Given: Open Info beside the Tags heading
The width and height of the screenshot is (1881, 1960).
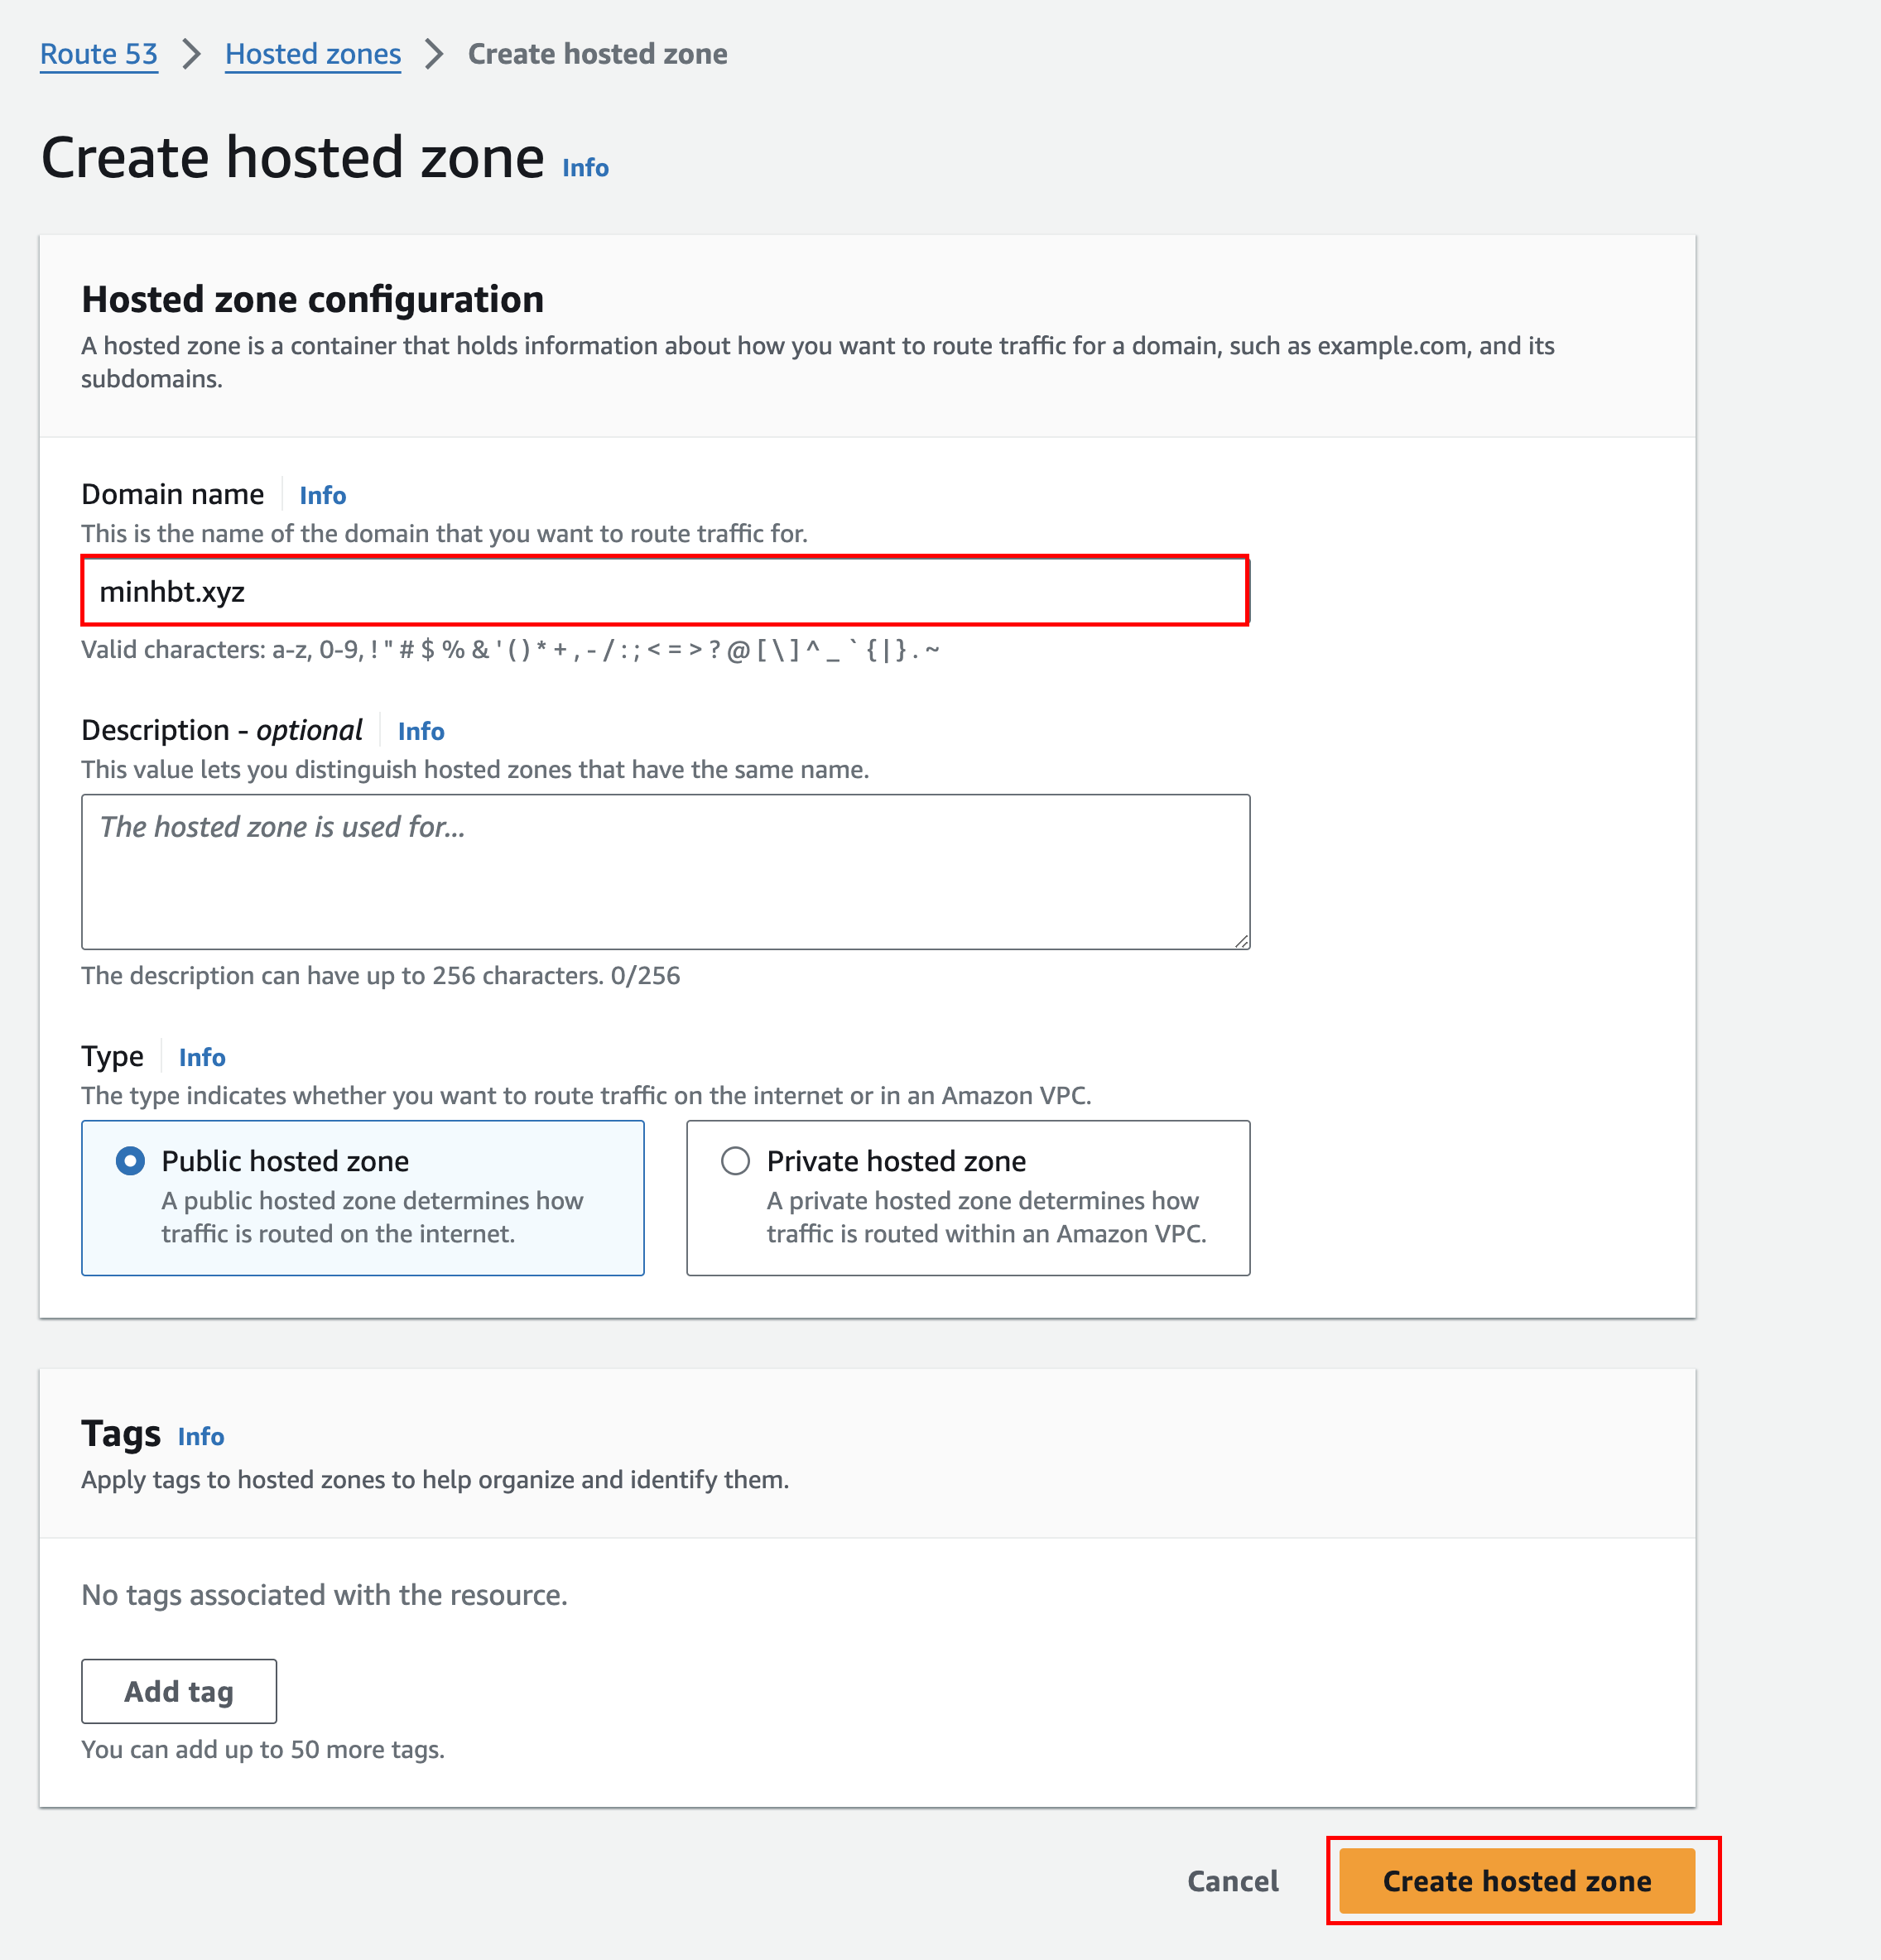Looking at the screenshot, I should (x=201, y=1436).
